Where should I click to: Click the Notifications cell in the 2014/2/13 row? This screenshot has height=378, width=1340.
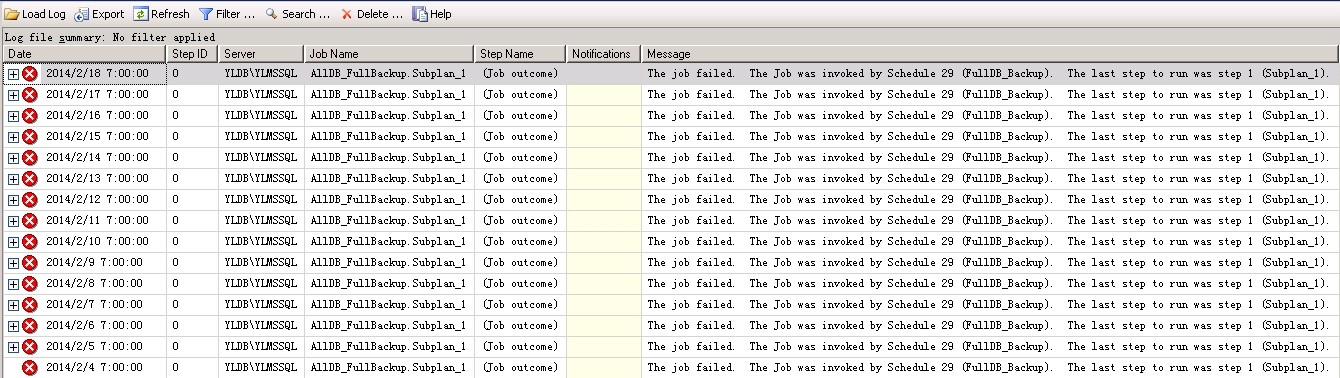(603, 179)
